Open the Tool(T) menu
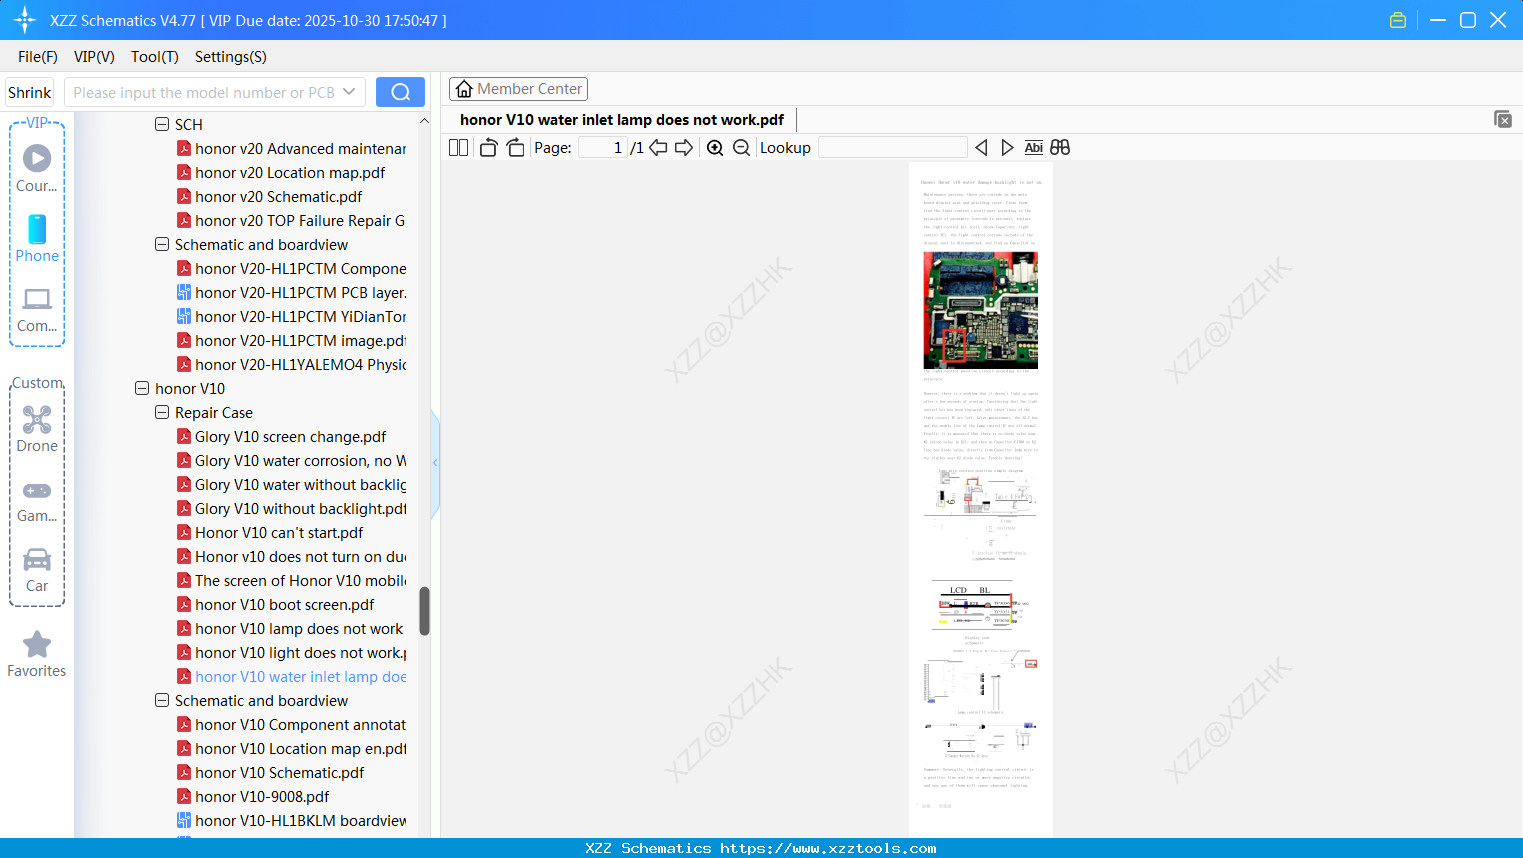The image size is (1523, 858). tap(155, 57)
